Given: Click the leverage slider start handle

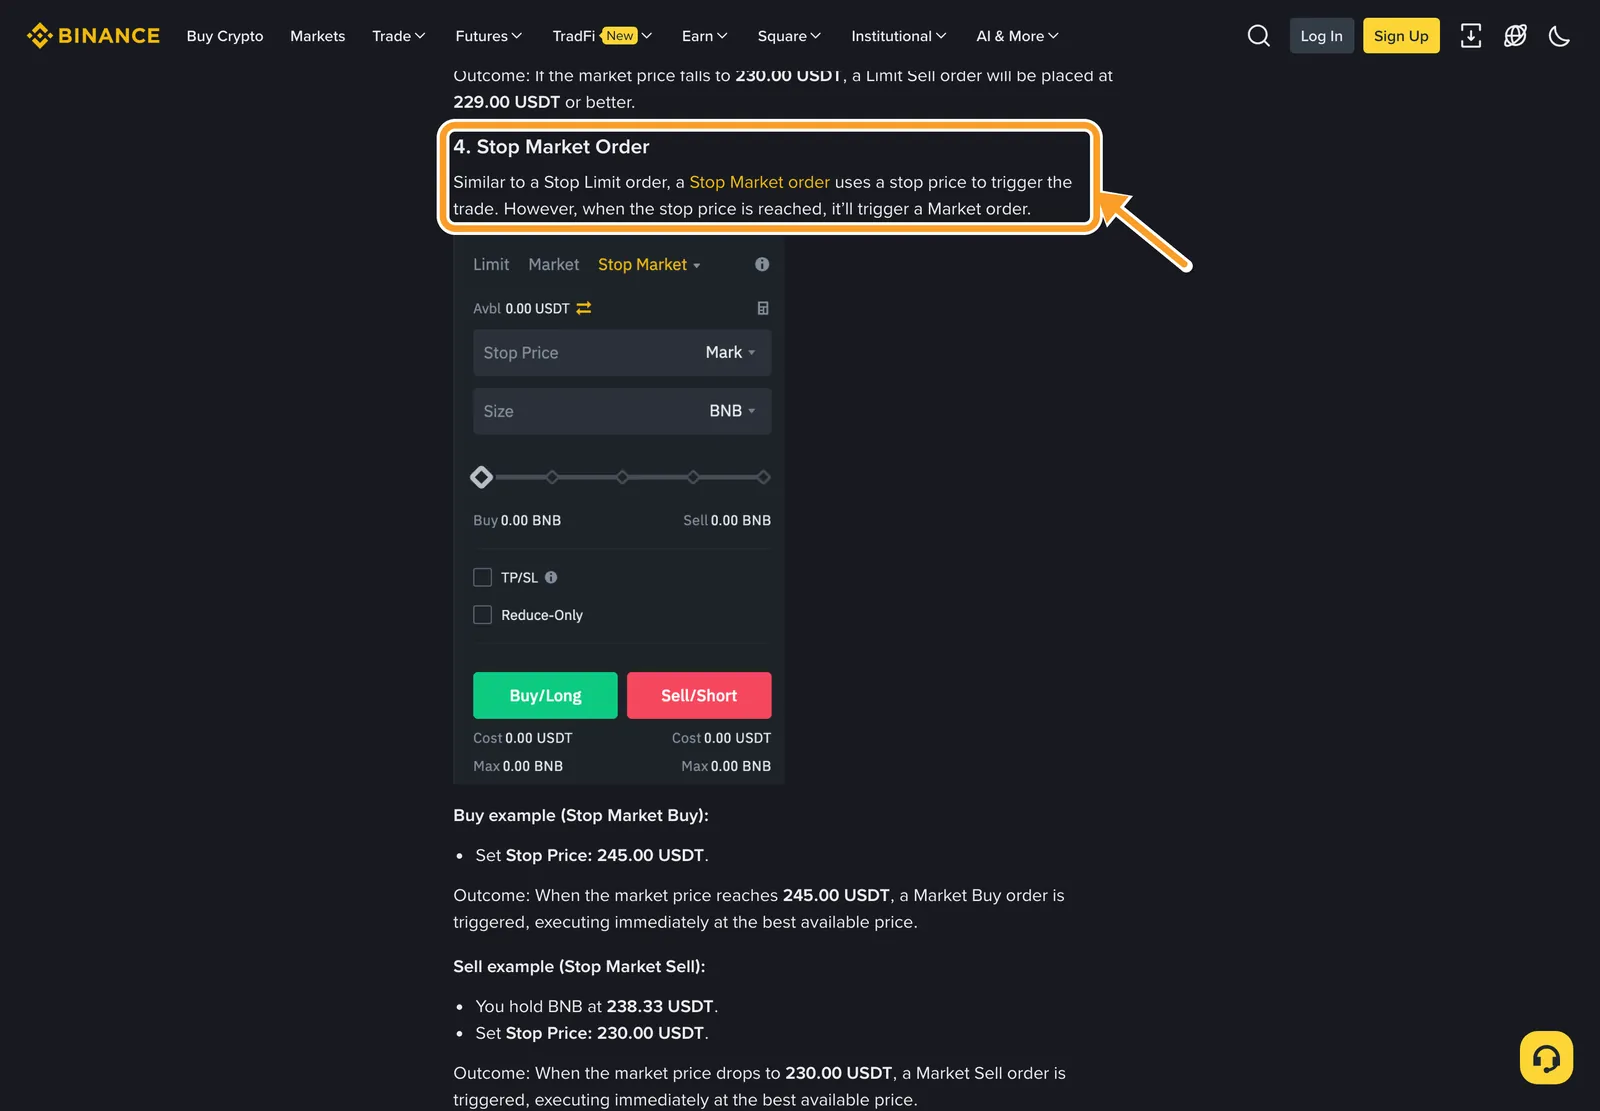Looking at the screenshot, I should [481, 477].
